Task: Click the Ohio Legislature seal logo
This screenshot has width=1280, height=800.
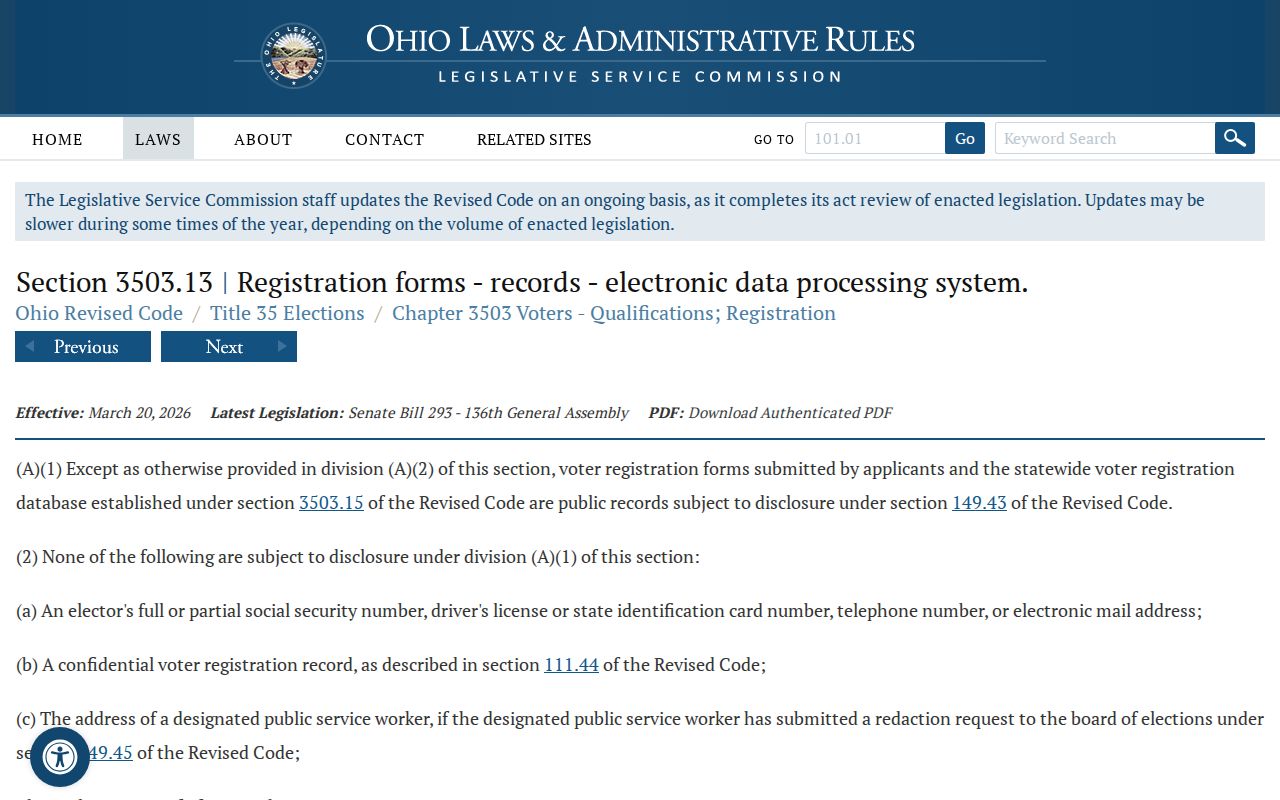Action: point(293,56)
